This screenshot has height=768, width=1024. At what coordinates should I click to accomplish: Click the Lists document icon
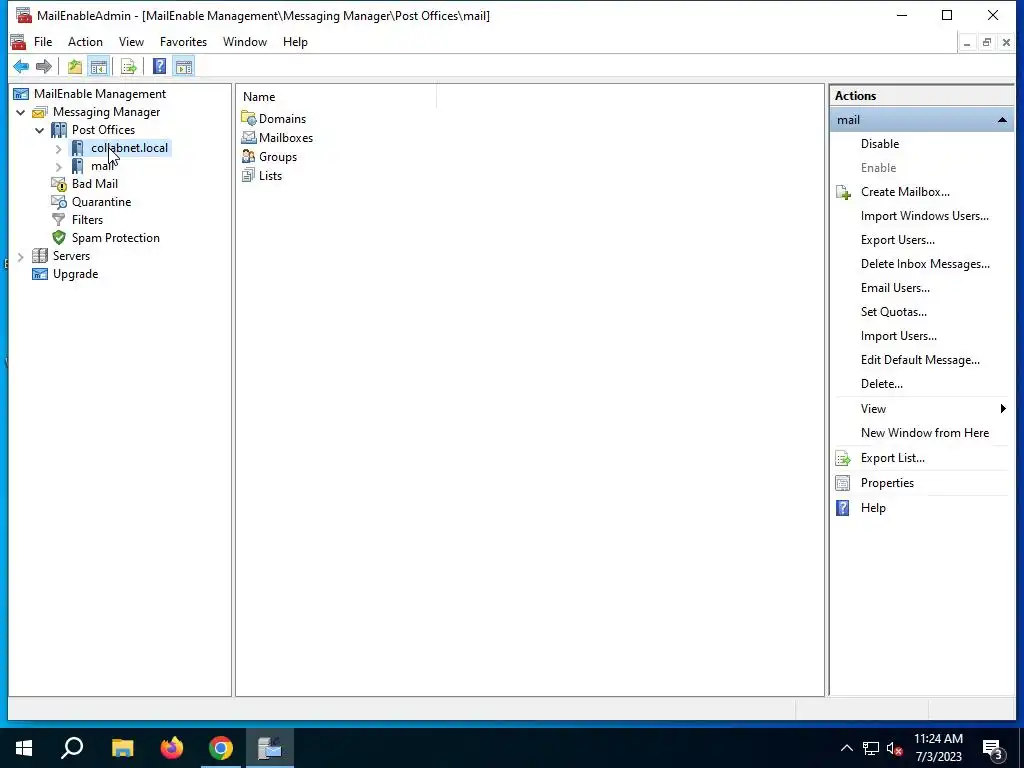248,175
